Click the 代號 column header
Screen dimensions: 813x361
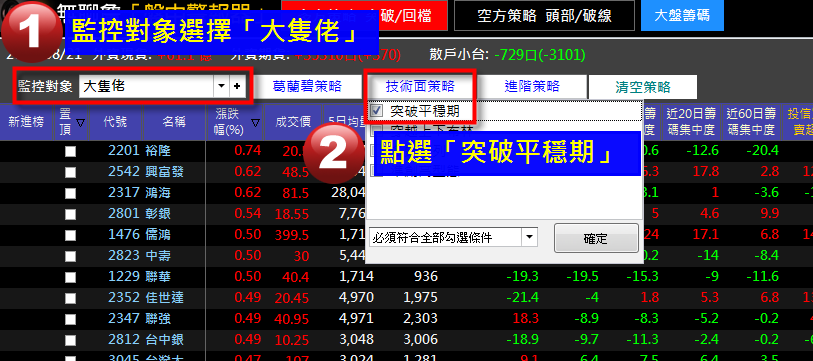[x=116, y=122]
